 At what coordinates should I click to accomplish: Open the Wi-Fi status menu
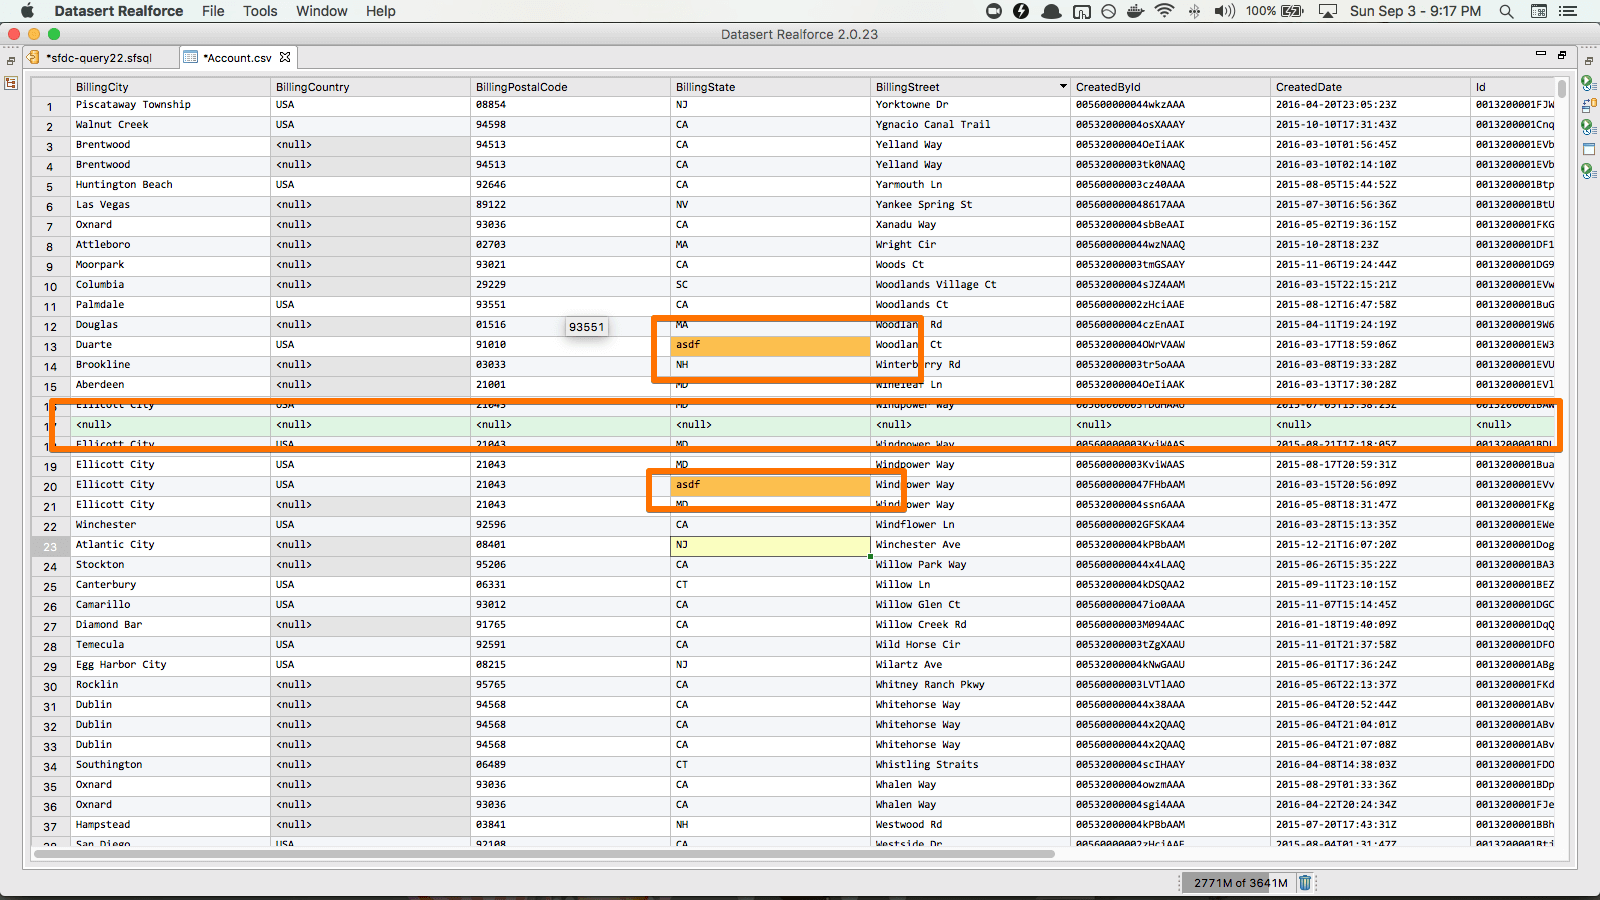(1164, 11)
